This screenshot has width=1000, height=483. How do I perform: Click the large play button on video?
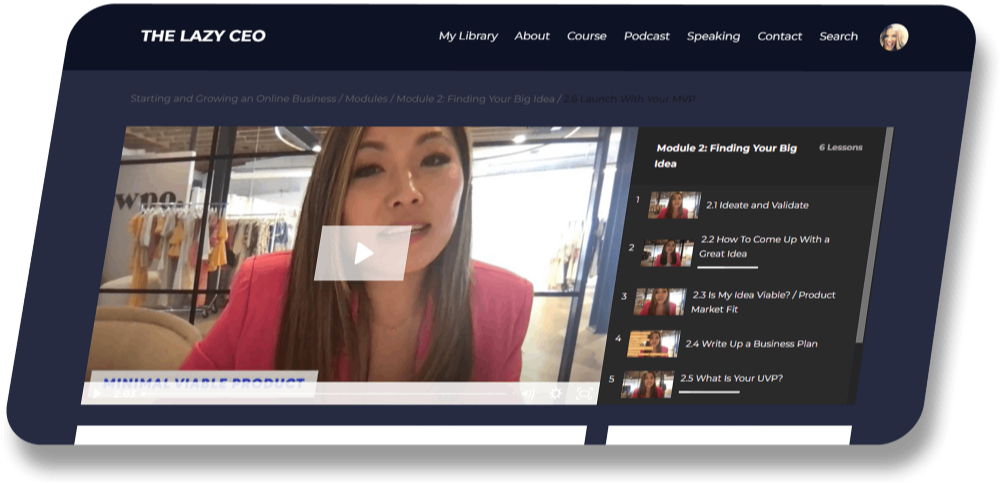(362, 253)
